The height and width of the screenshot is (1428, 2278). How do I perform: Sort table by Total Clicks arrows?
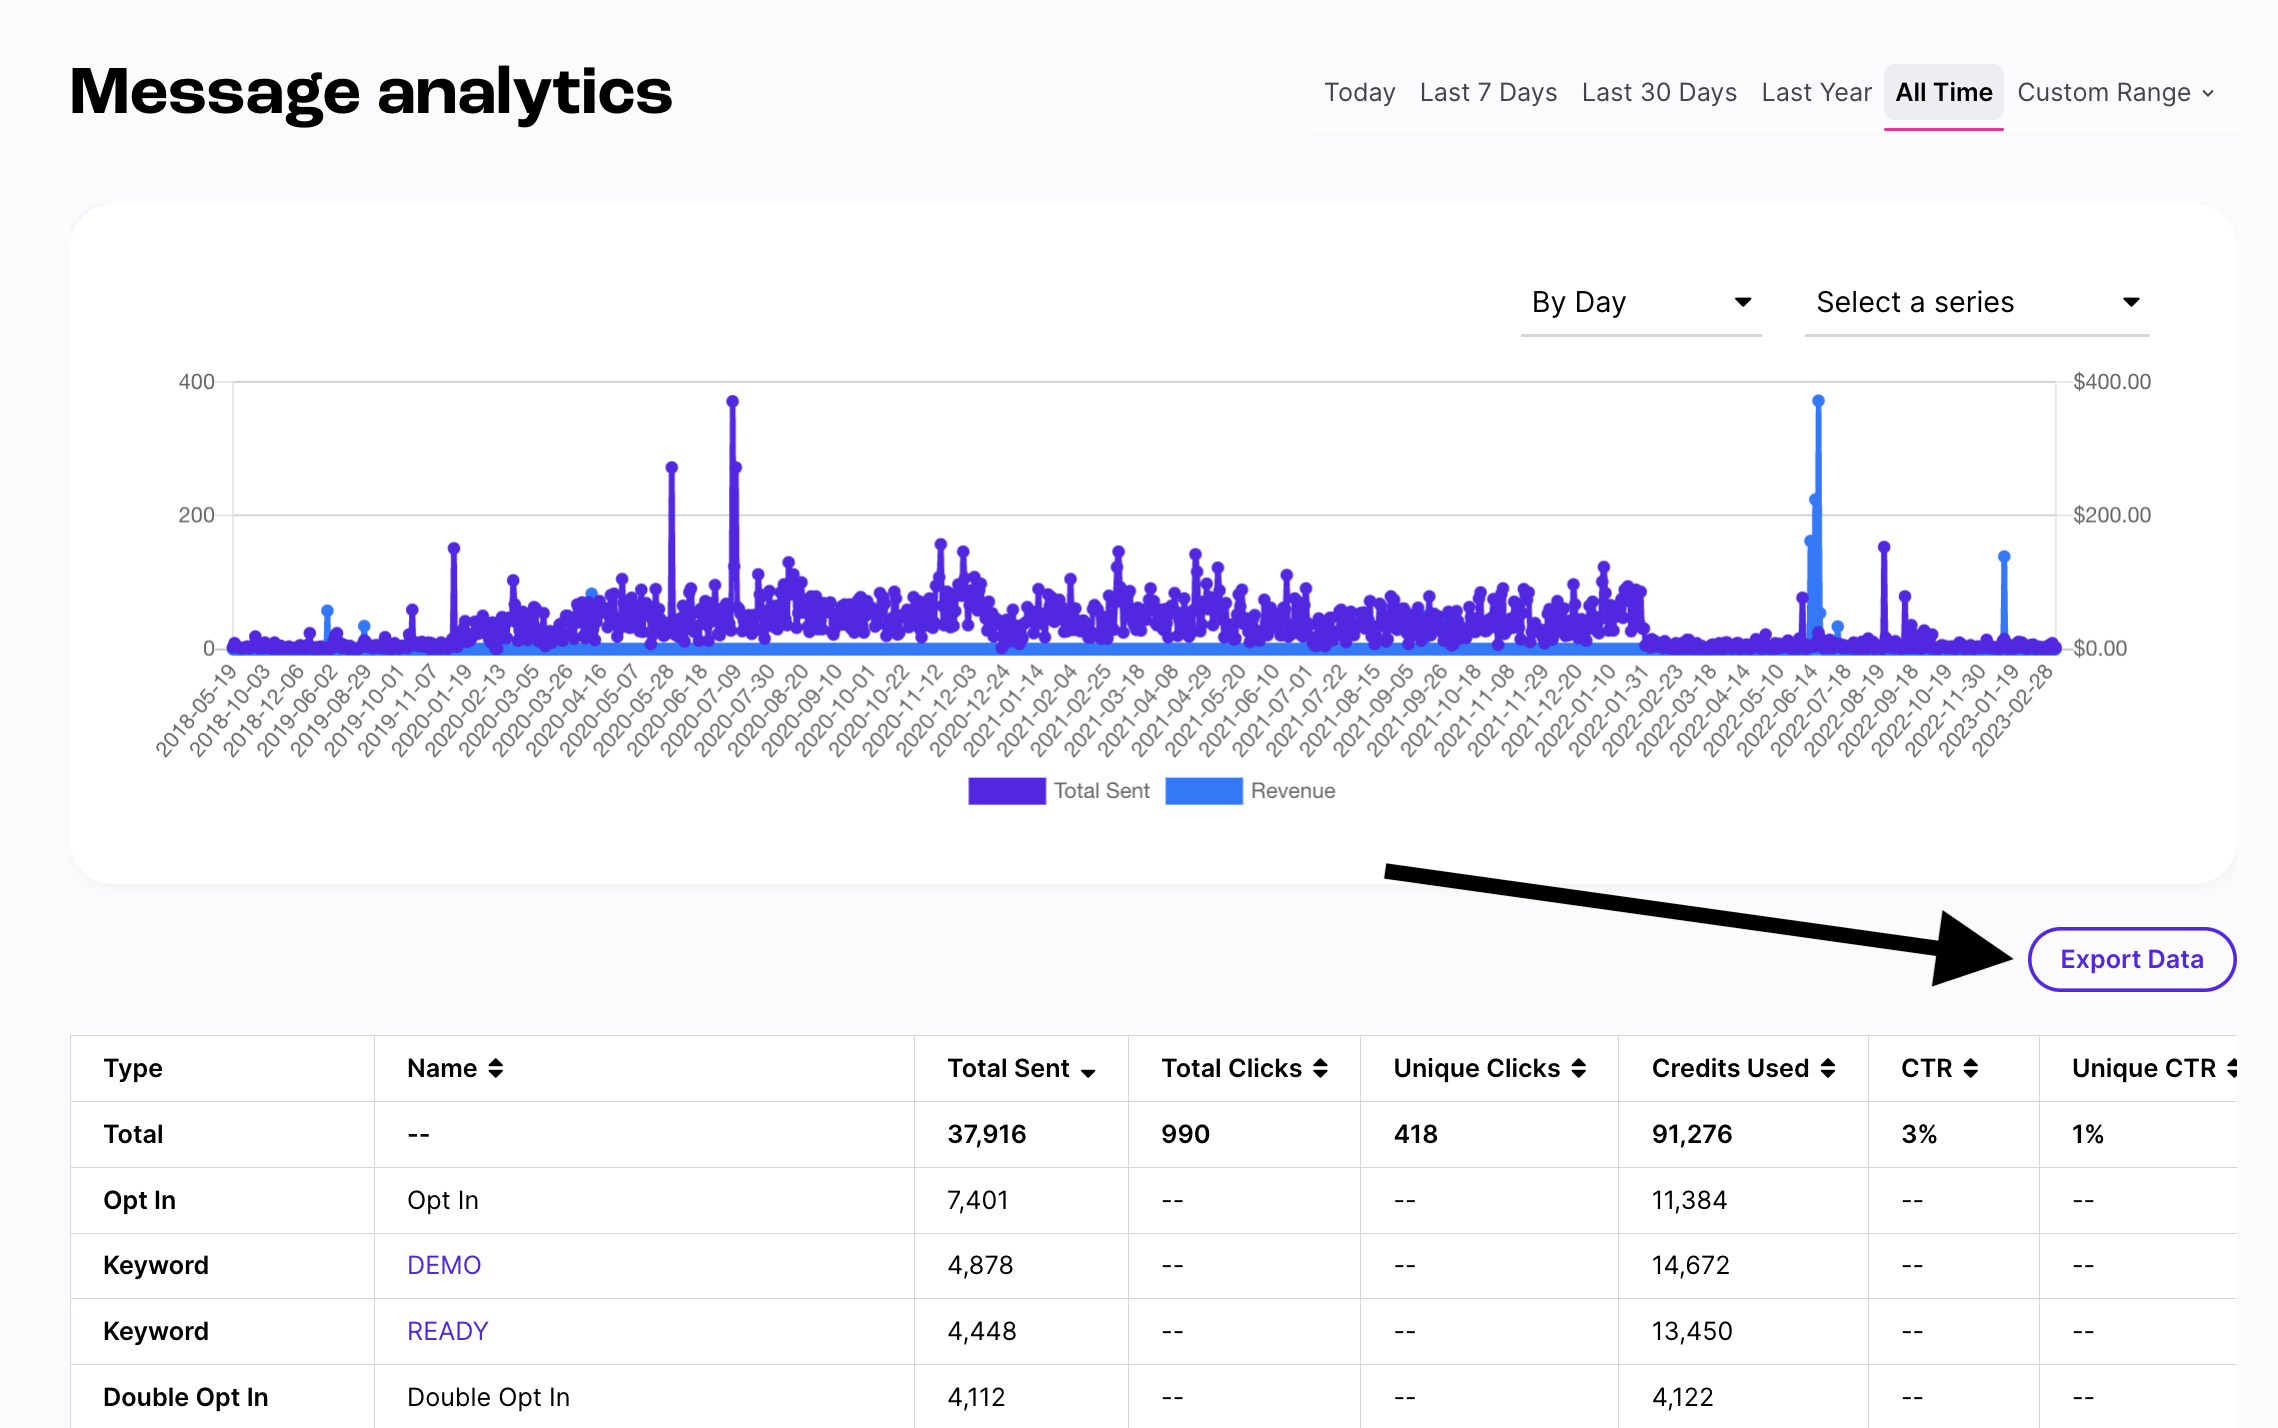[x=1320, y=1068]
